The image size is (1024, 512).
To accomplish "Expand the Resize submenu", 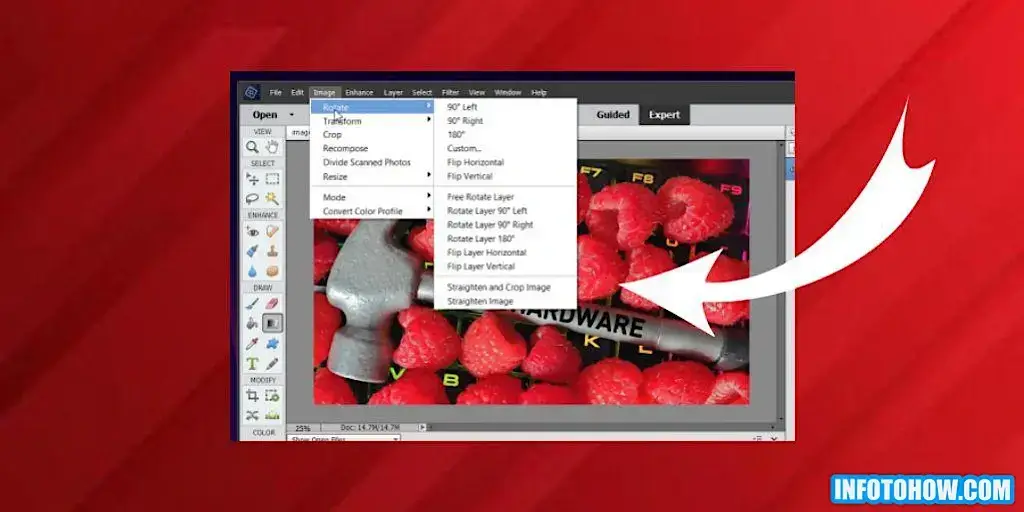I will click(372, 176).
